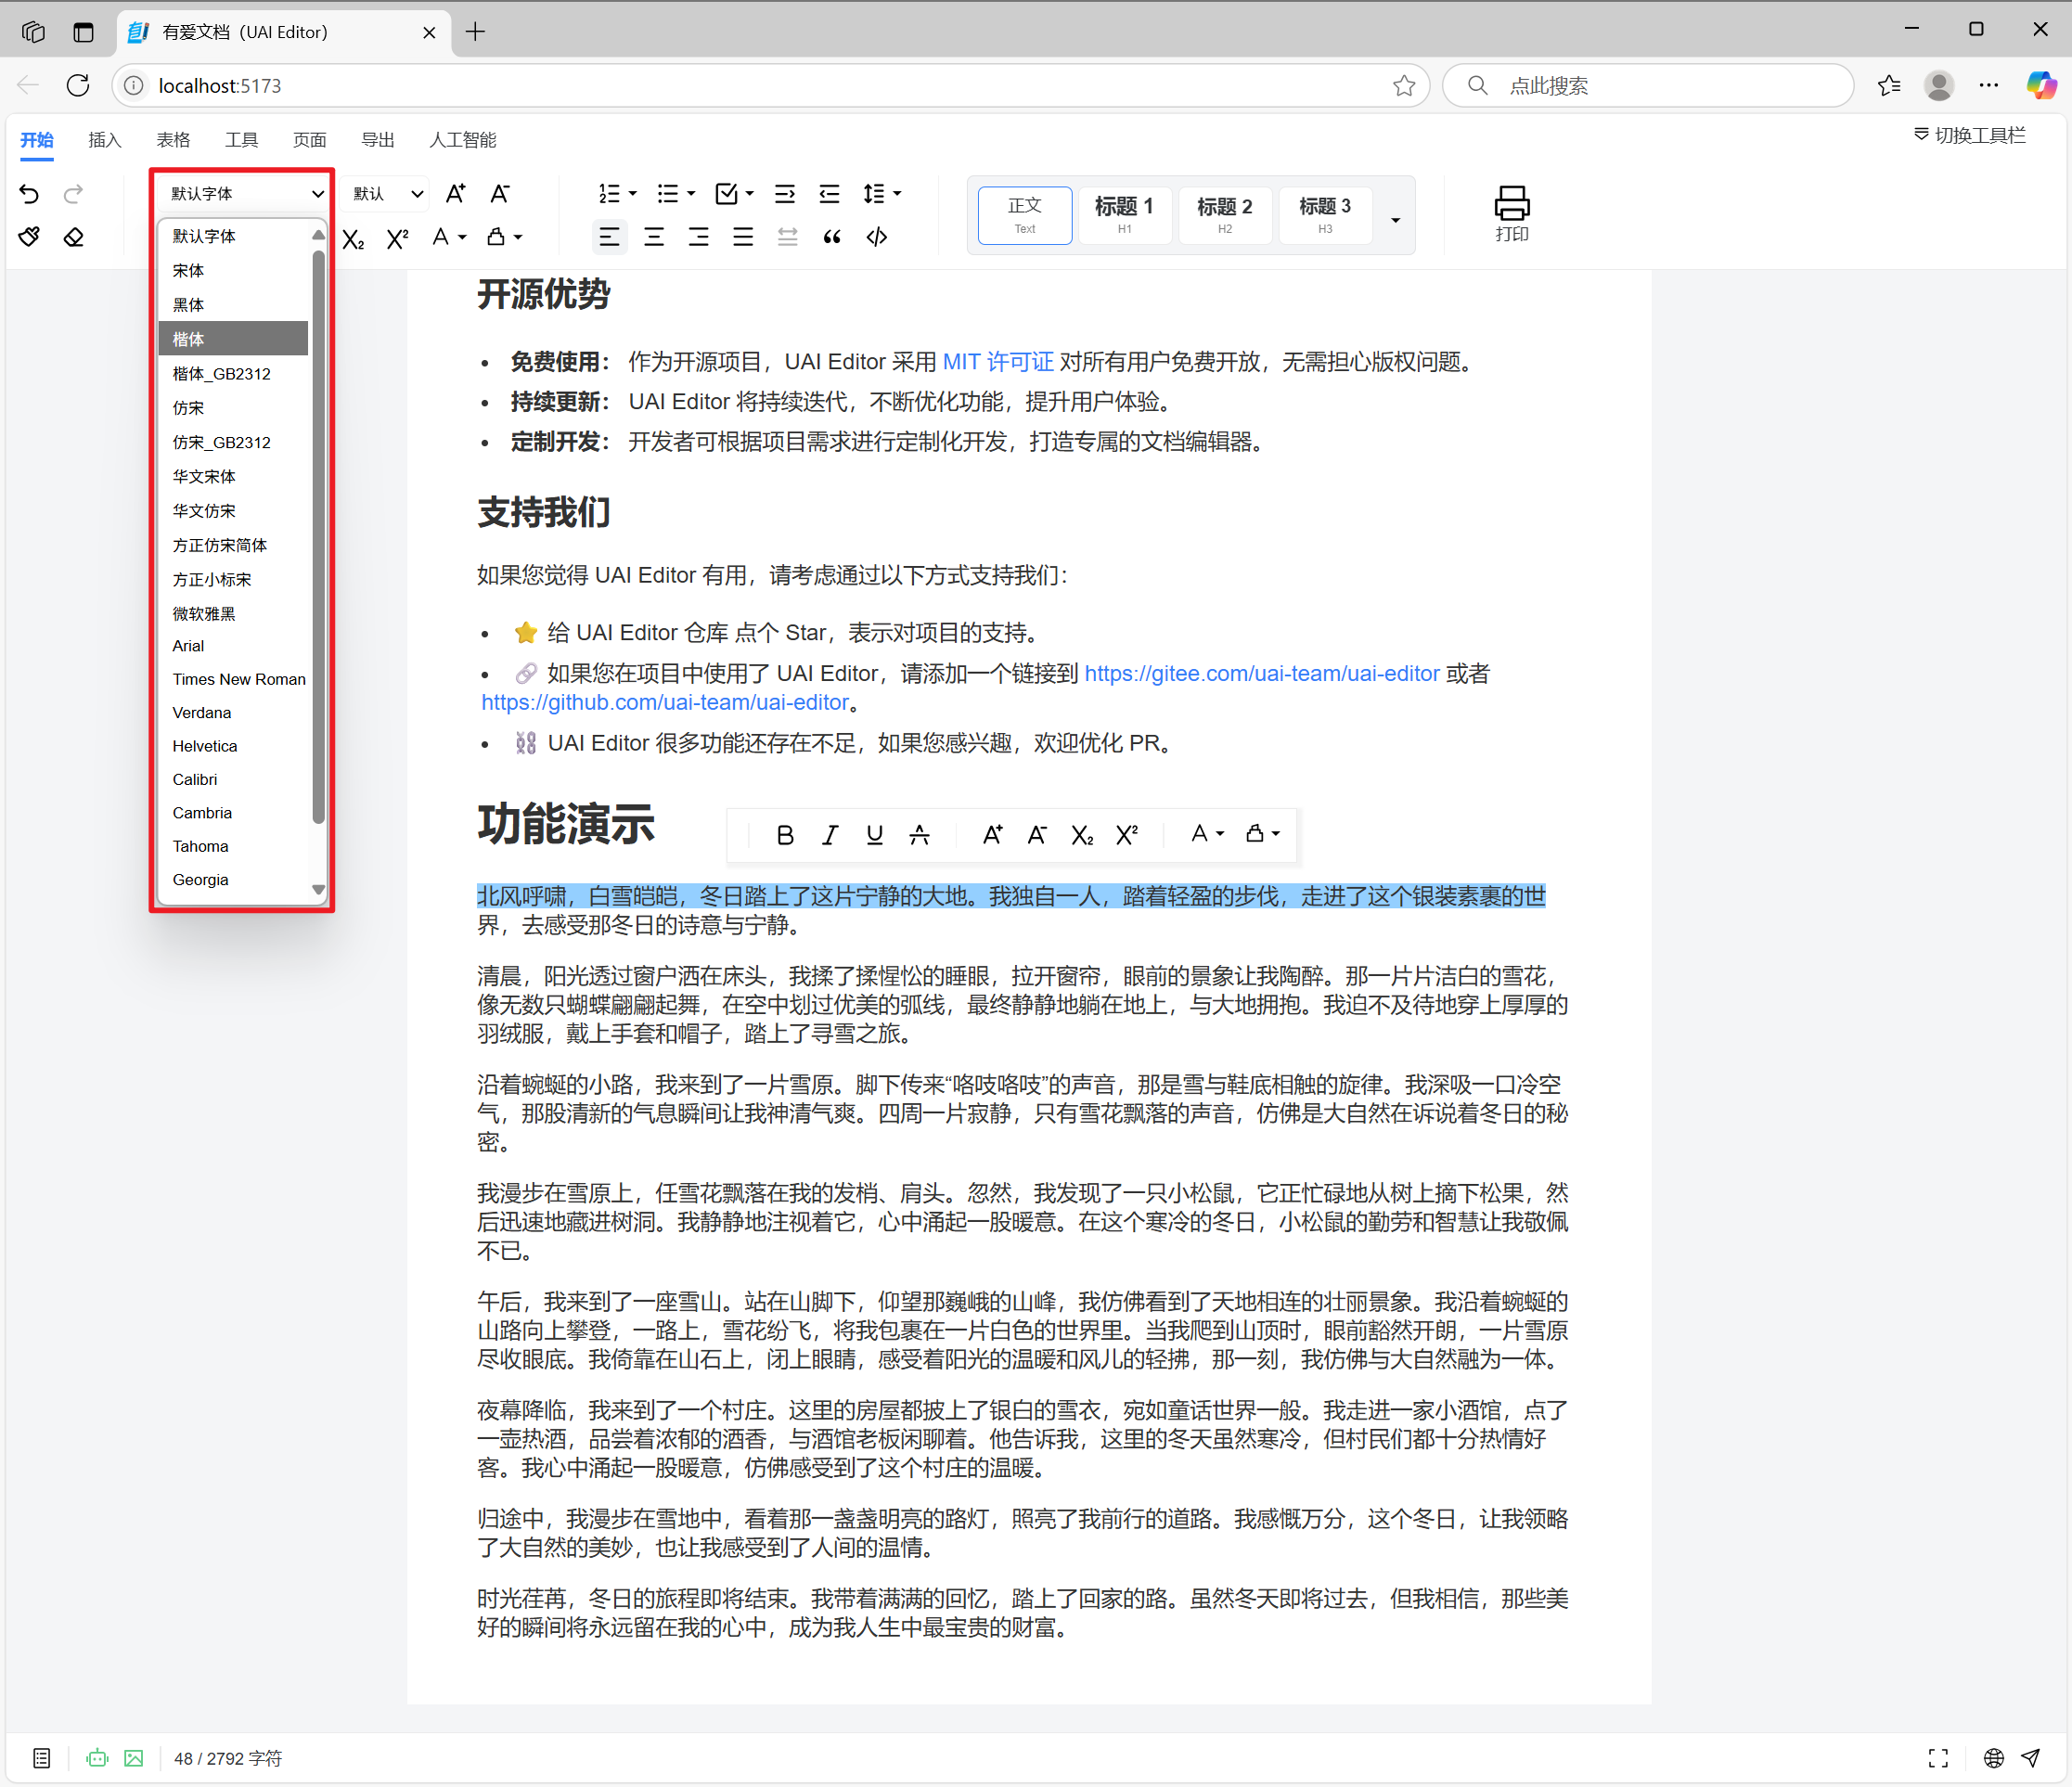2072x1787 pixels.
Task: Expand the heading styles gallery arrow
Action: (x=1396, y=219)
